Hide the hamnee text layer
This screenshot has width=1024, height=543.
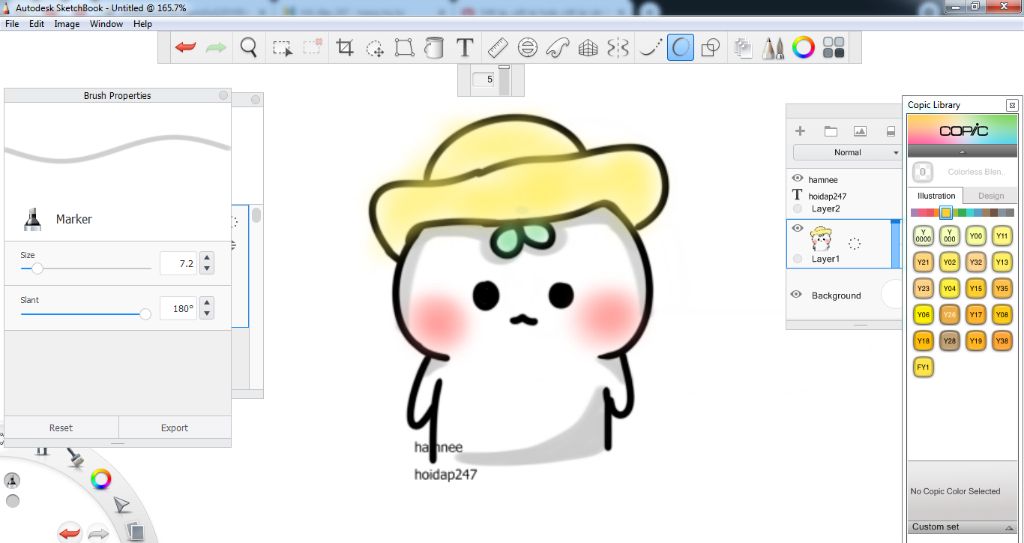[797, 178]
